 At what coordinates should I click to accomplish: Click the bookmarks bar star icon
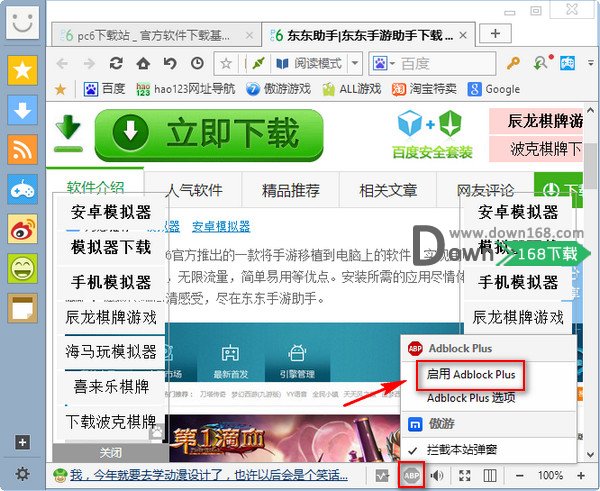tap(60, 90)
